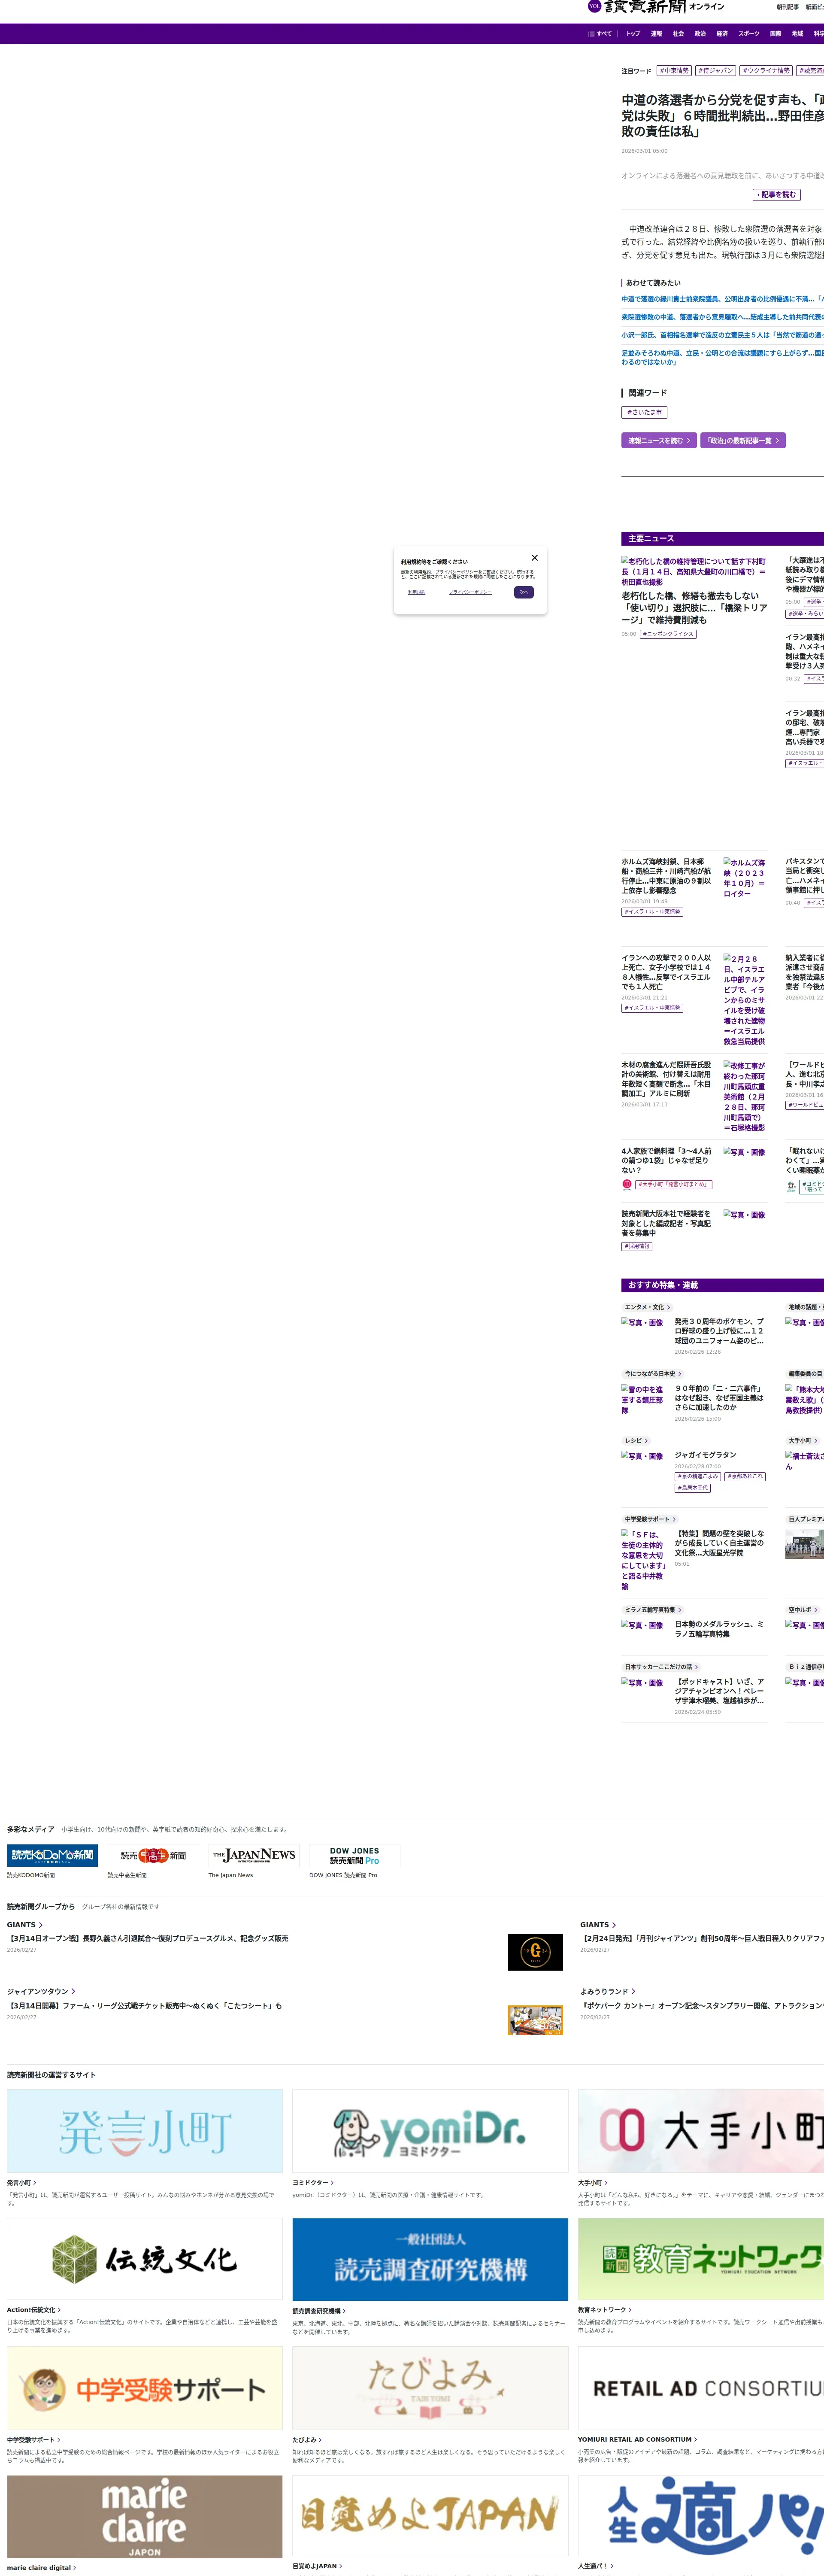The height and width of the screenshot is (2576, 824).
Task: Open the Dow Jones 読売新聞 Pro logo
Action: pos(354,1855)
